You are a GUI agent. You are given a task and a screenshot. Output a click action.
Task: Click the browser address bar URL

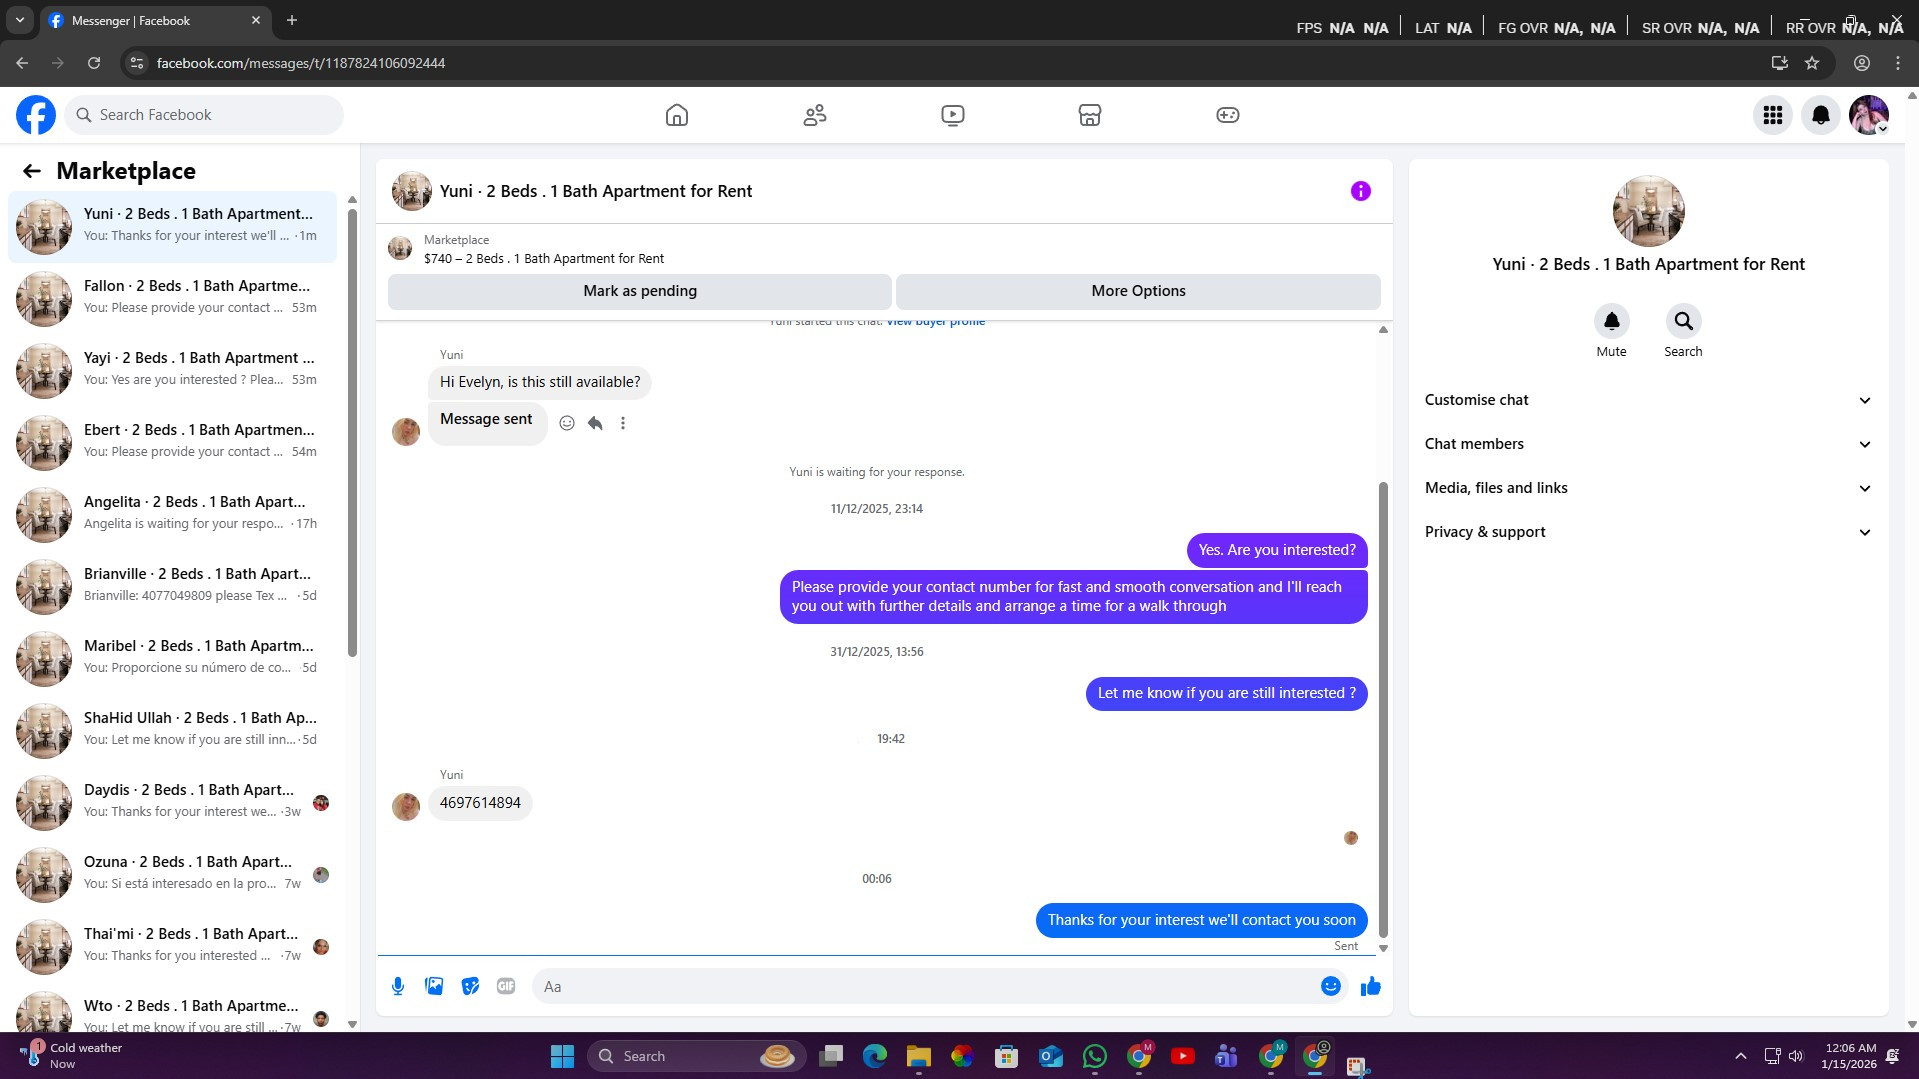click(x=301, y=63)
